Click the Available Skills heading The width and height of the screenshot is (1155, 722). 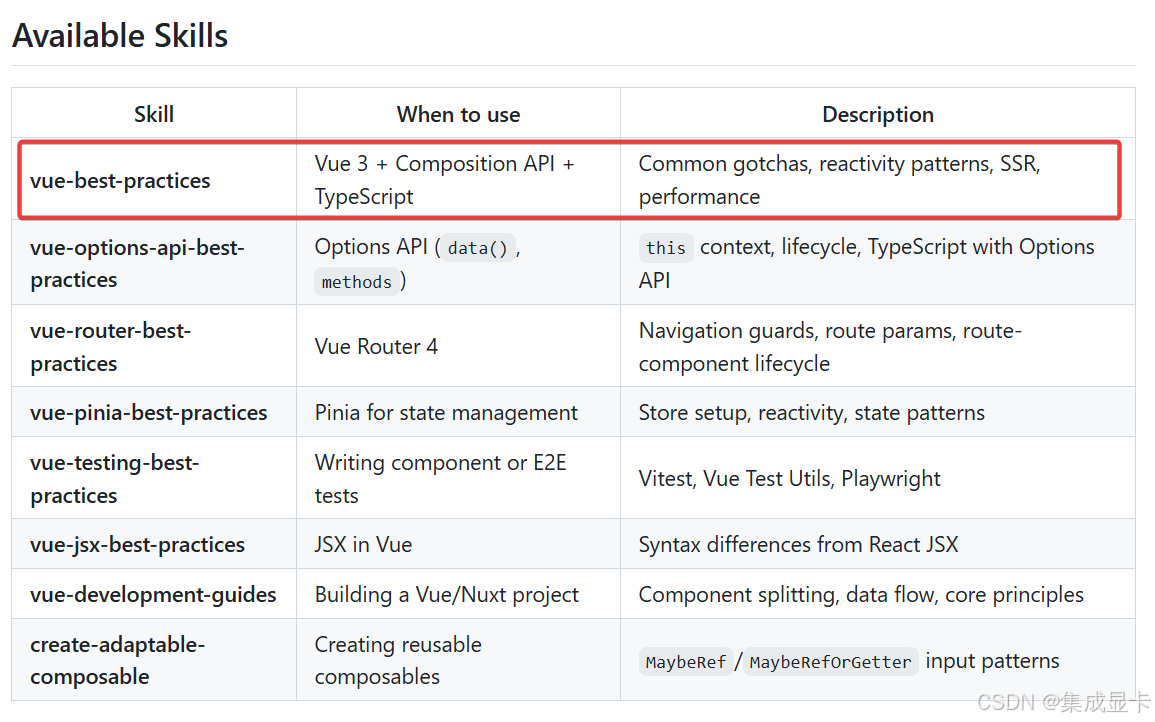point(120,36)
